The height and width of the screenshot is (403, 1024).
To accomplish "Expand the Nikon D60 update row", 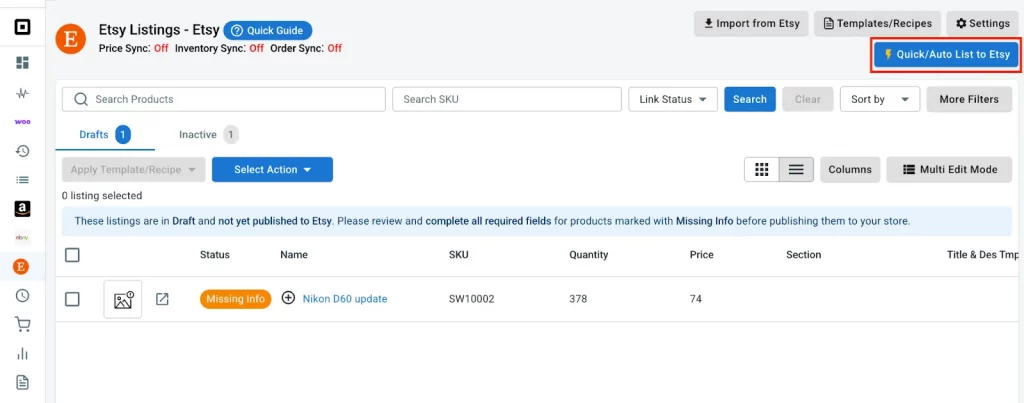I will click(x=289, y=298).
